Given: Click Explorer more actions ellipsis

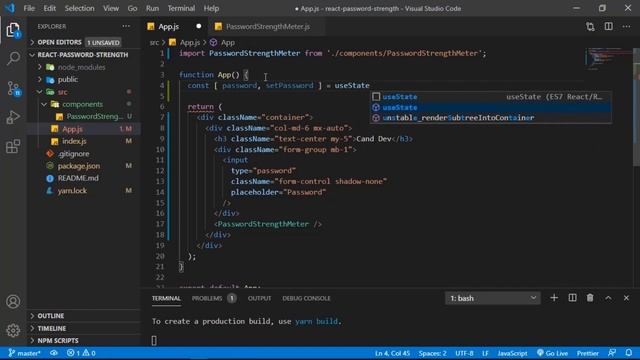Looking at the screenshot, I should coord(126,26).
